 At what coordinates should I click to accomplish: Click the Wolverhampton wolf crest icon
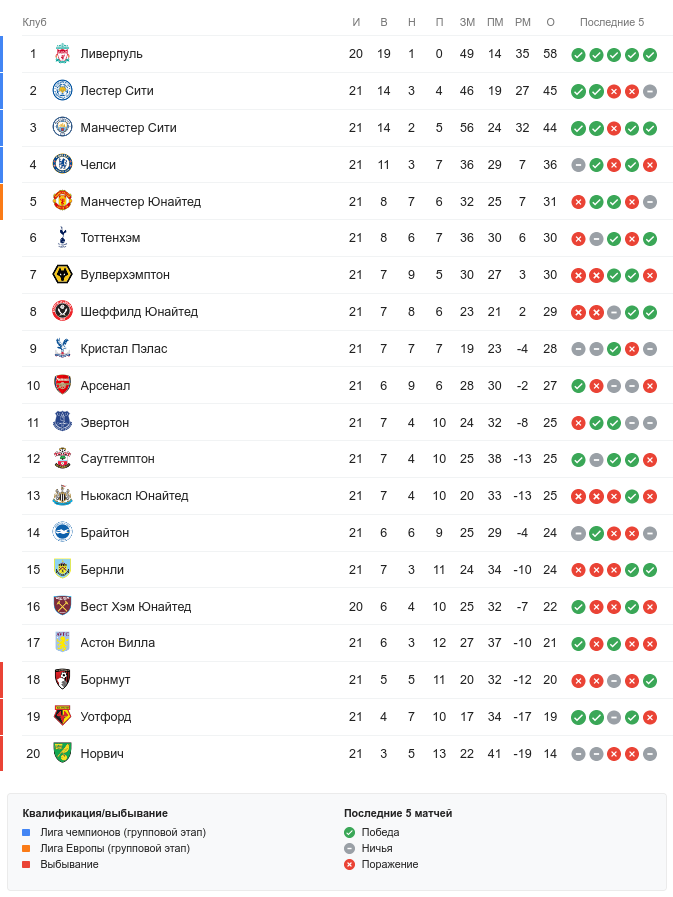tap(62, 275)
